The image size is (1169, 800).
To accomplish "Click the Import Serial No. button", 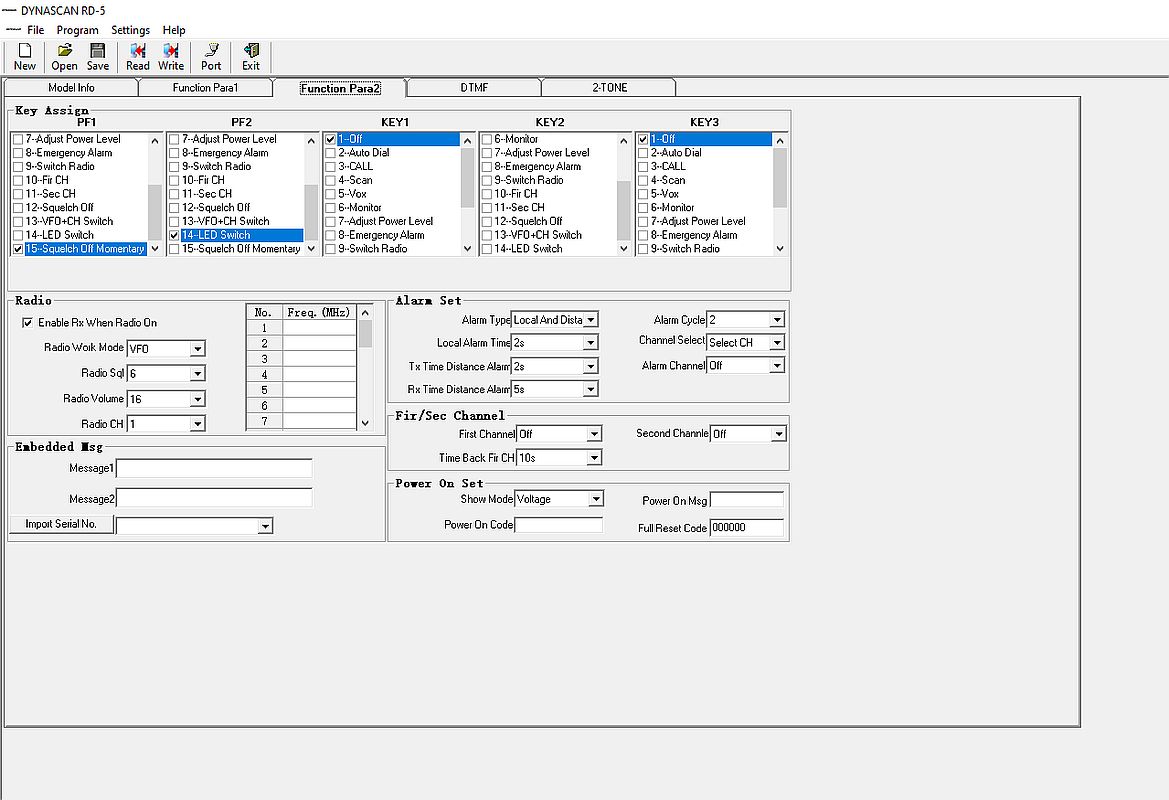I will [x=62, y=524].
